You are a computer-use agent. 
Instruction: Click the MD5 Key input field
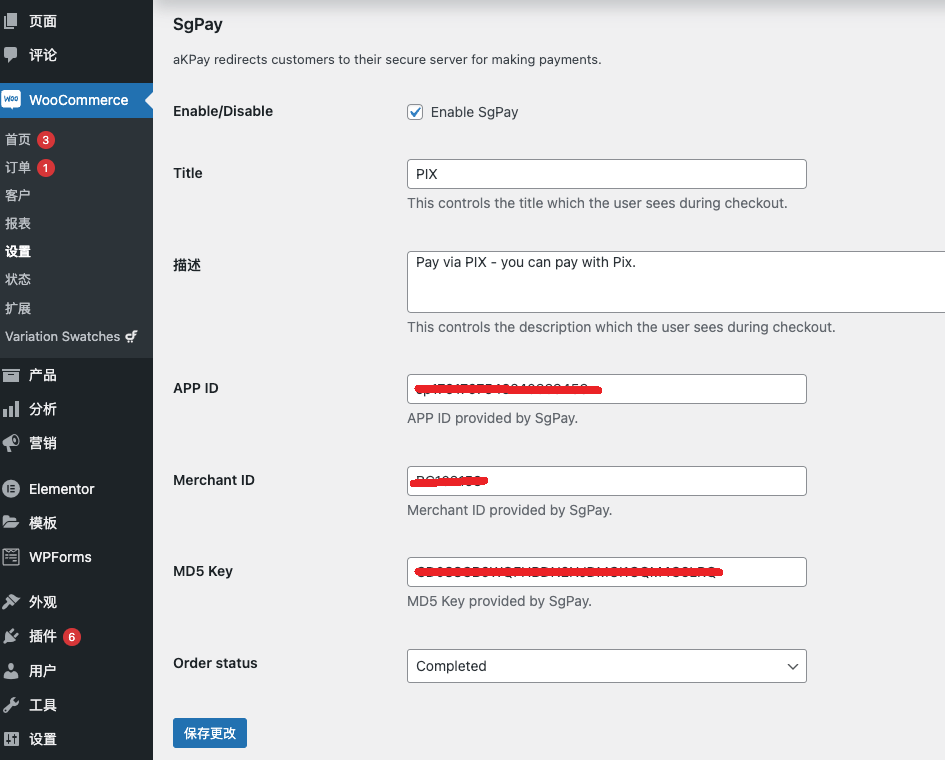pos(606,572)
